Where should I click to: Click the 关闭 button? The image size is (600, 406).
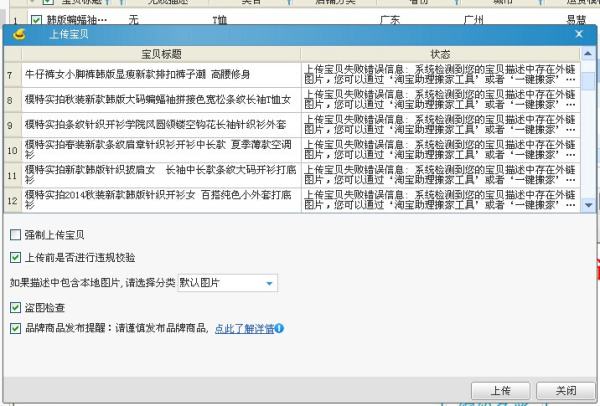[566, 391]
